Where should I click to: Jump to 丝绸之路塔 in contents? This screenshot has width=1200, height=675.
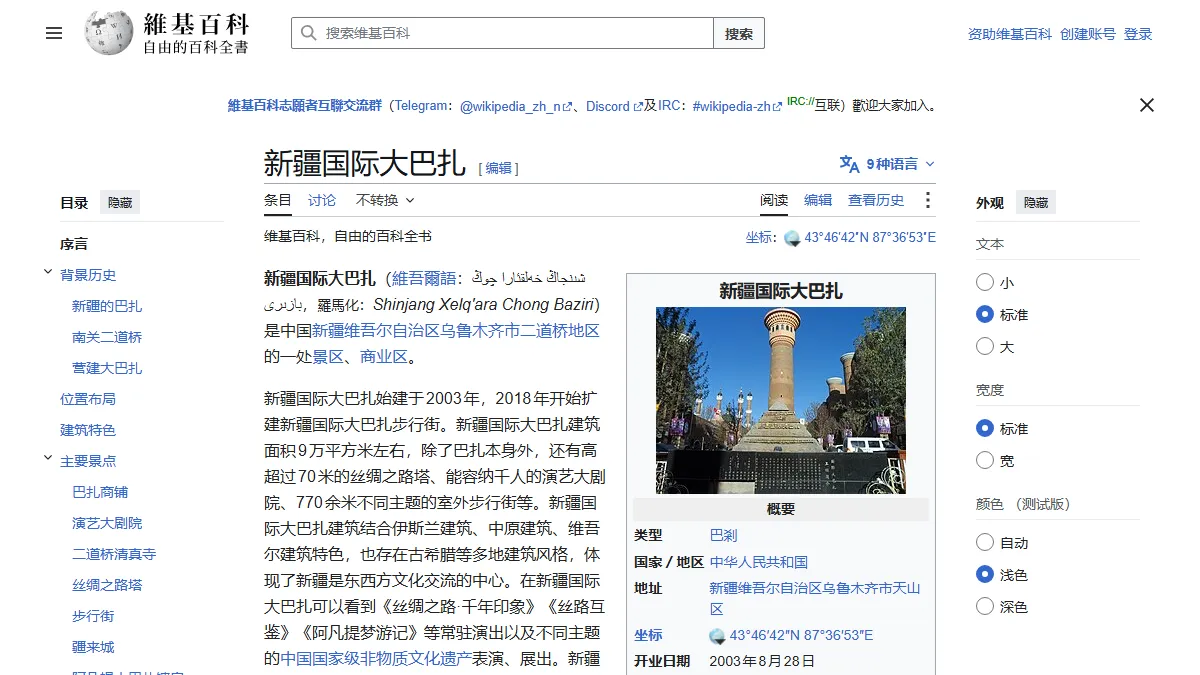(107, 585)
